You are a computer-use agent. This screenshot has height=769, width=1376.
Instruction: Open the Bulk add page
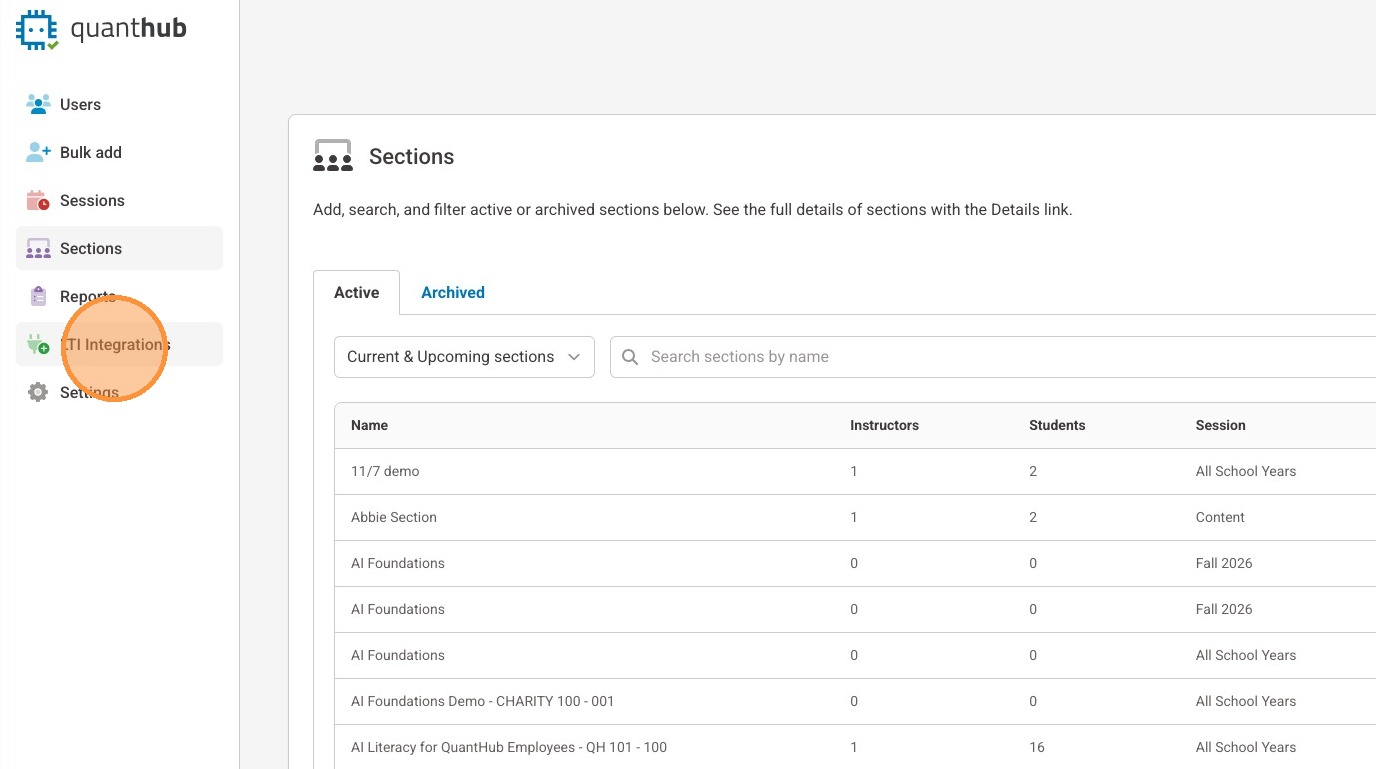pyautogui.click(x=91, y=152)
